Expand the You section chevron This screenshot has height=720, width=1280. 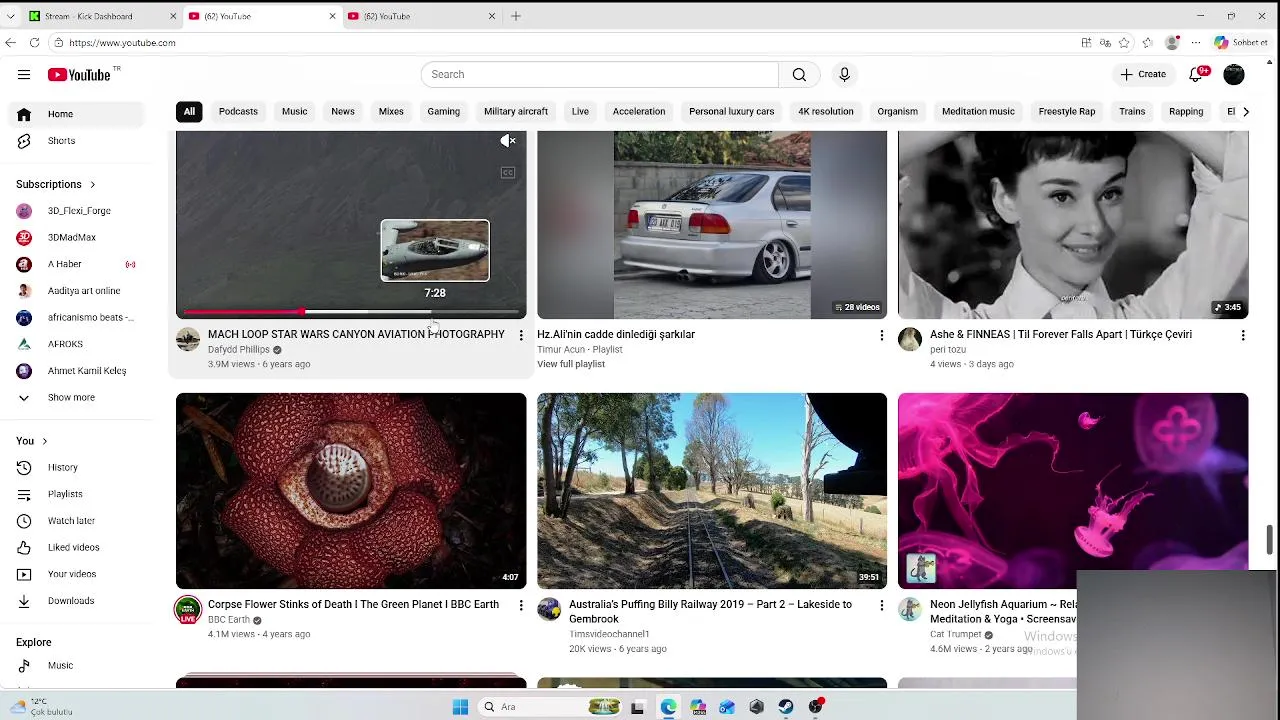pyautogui.click(x=44, y=441)
